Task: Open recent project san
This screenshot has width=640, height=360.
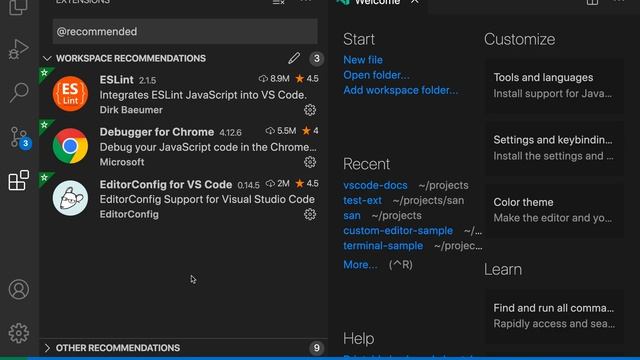Action: [x=352, y=216]
